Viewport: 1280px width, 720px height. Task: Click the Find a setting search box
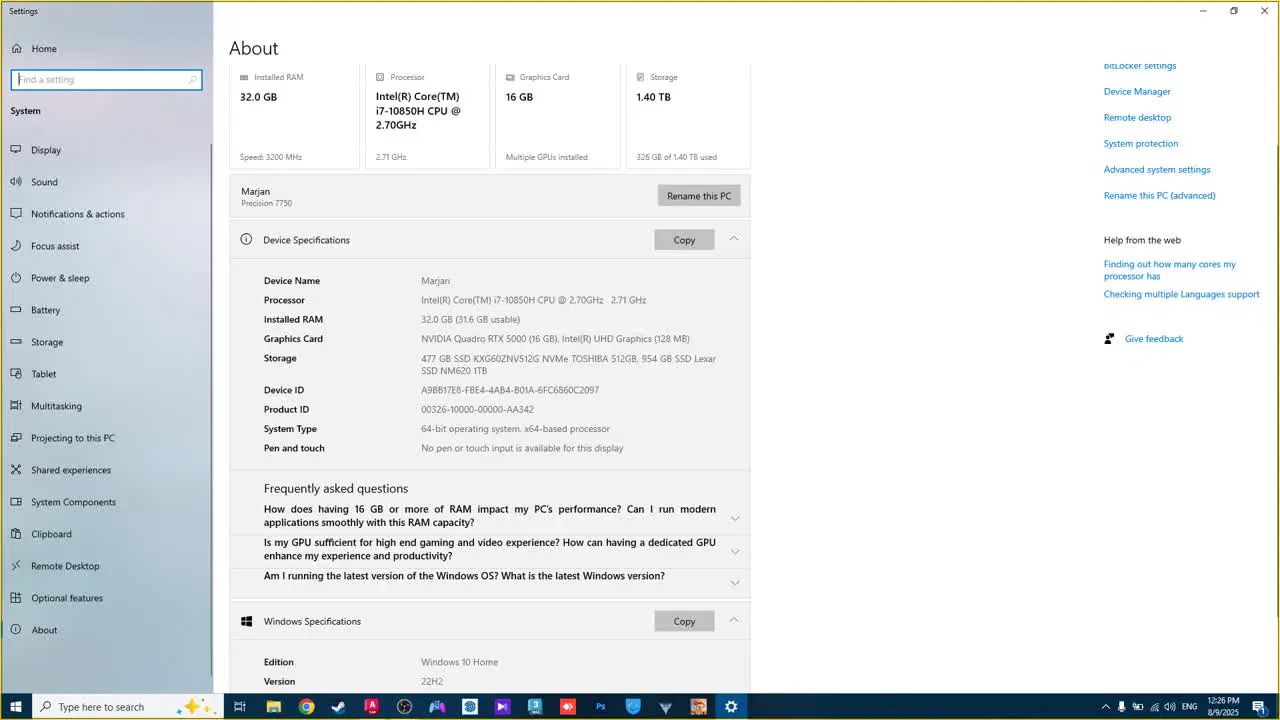[106, 80]
